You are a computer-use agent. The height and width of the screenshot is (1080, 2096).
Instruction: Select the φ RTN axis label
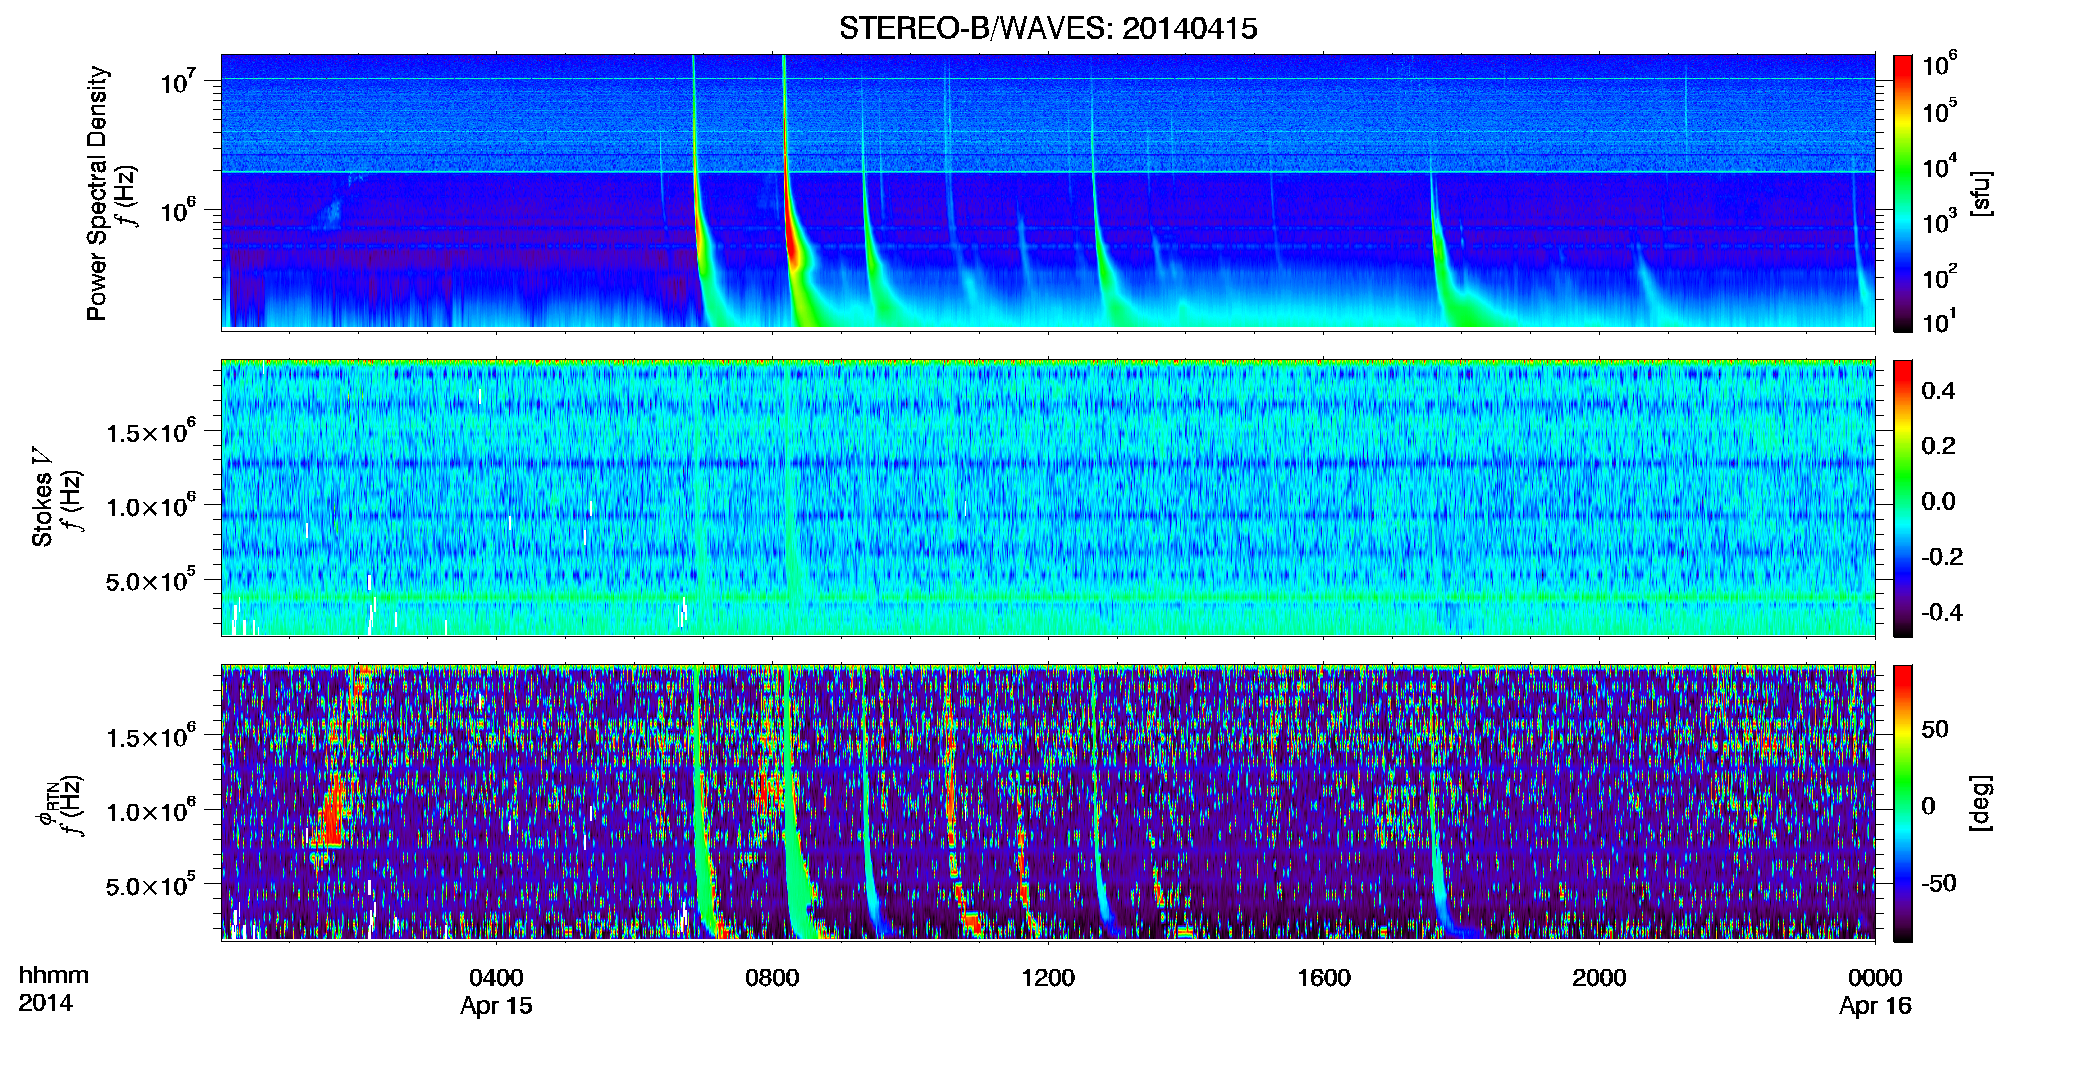47,803
